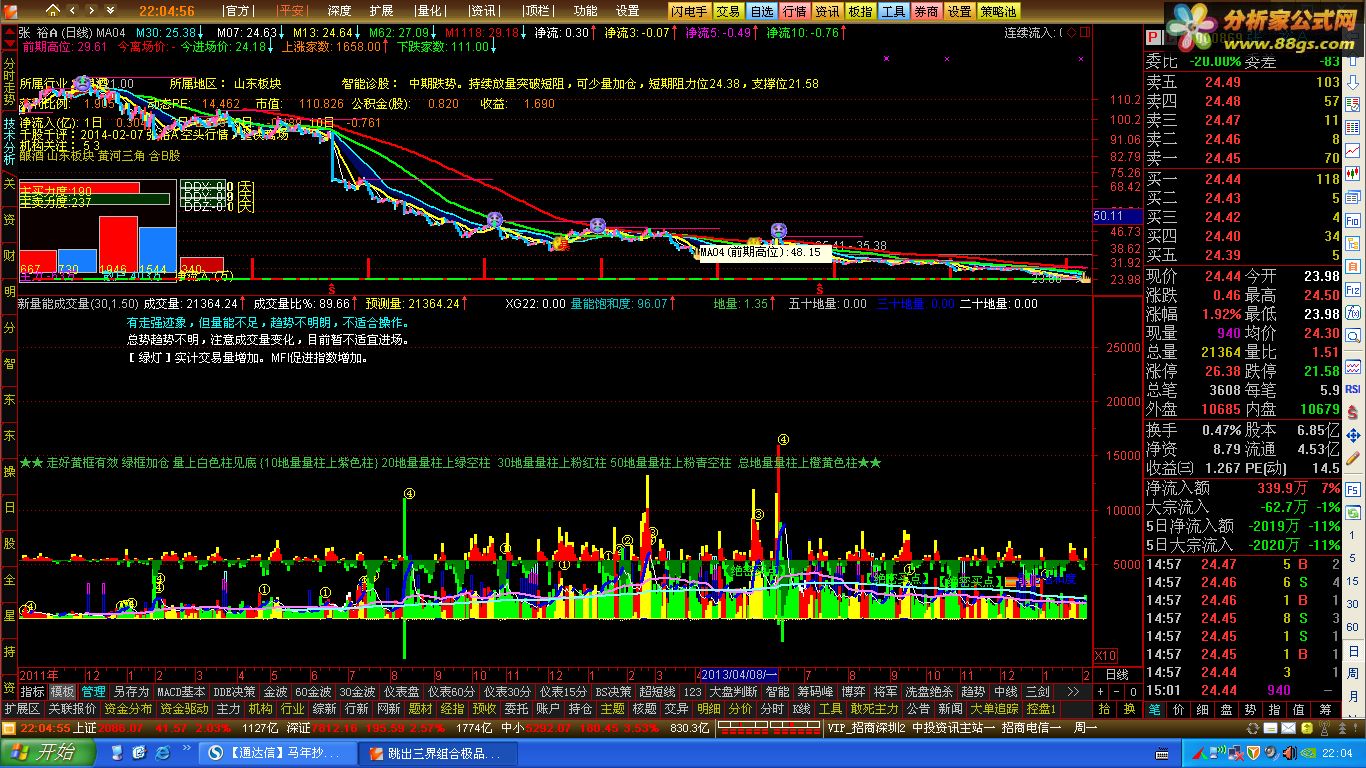Select the 大单追踪 tab
This screenshot has width=1366, height=768.
click(x=995, y=708)
